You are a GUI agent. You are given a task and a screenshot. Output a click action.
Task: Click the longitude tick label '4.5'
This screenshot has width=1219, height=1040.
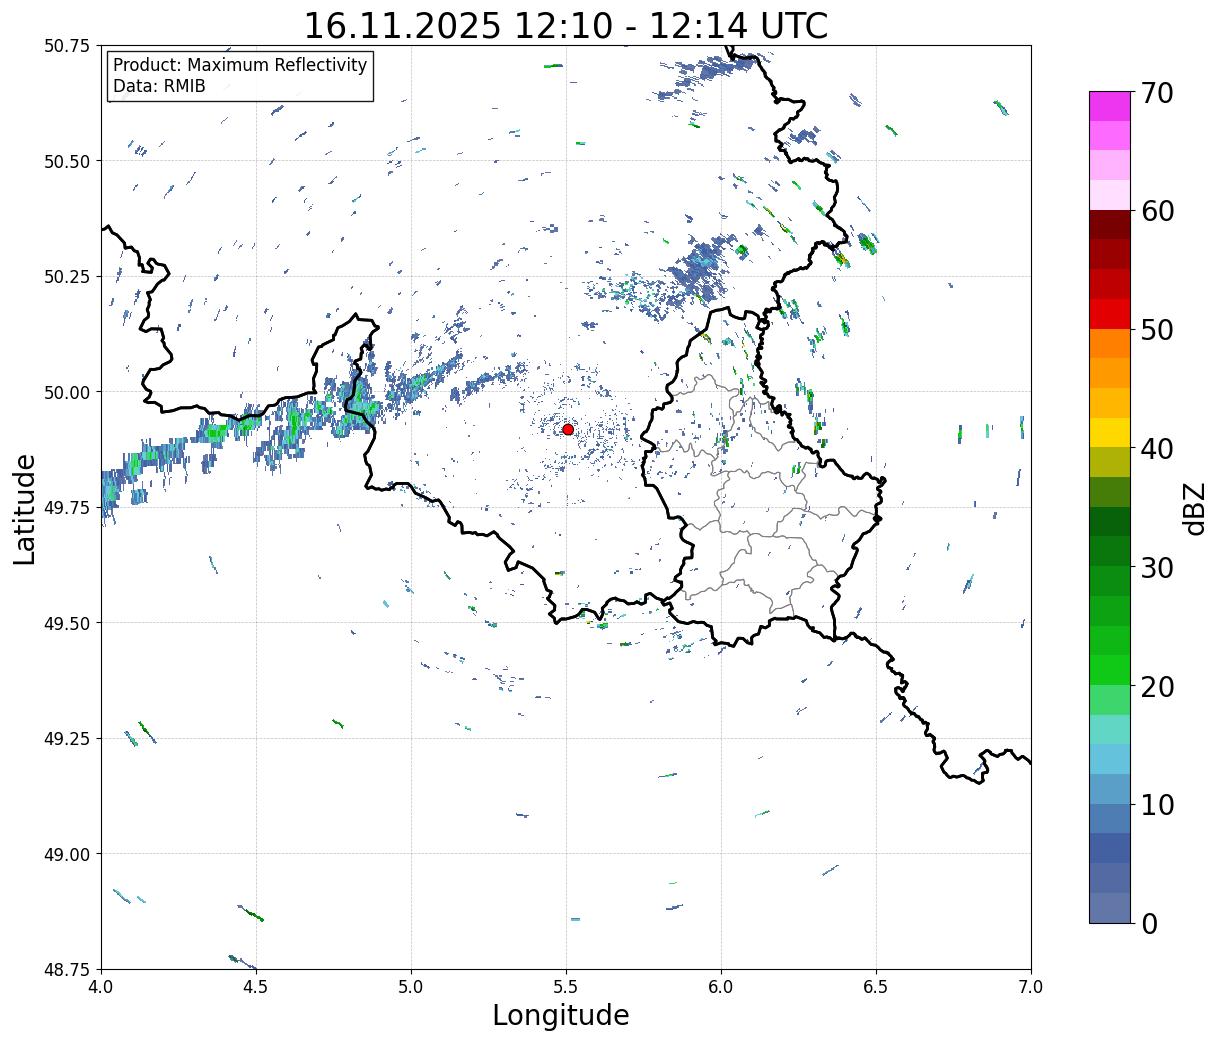(256, 987)
